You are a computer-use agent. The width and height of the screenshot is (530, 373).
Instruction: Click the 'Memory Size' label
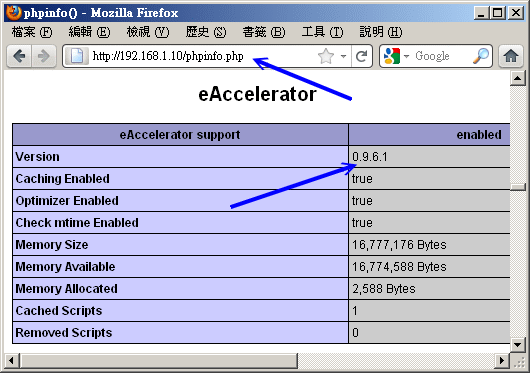[52, 245]
